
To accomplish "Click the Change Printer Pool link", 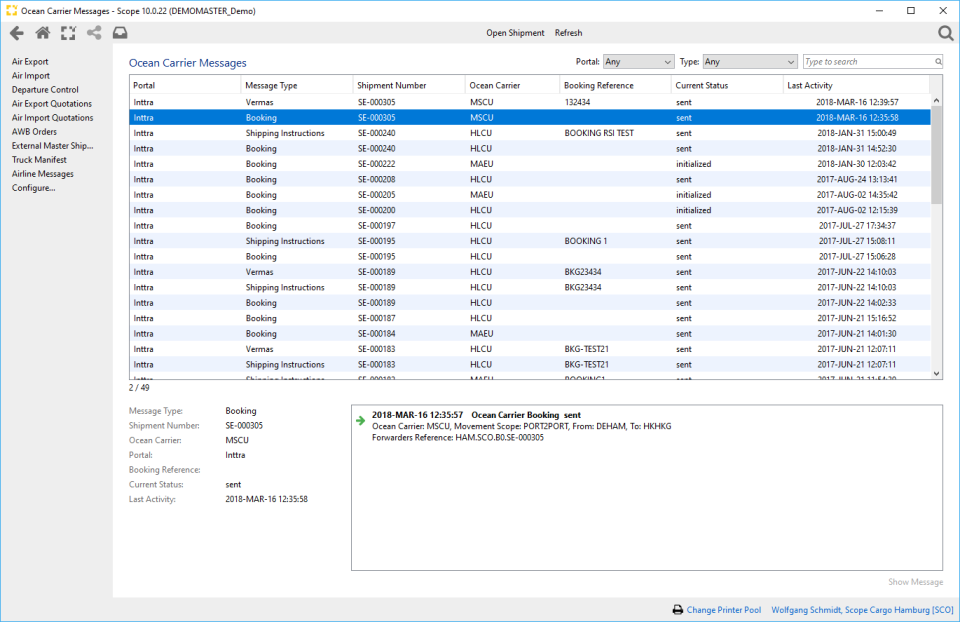I will coord(723,610).
